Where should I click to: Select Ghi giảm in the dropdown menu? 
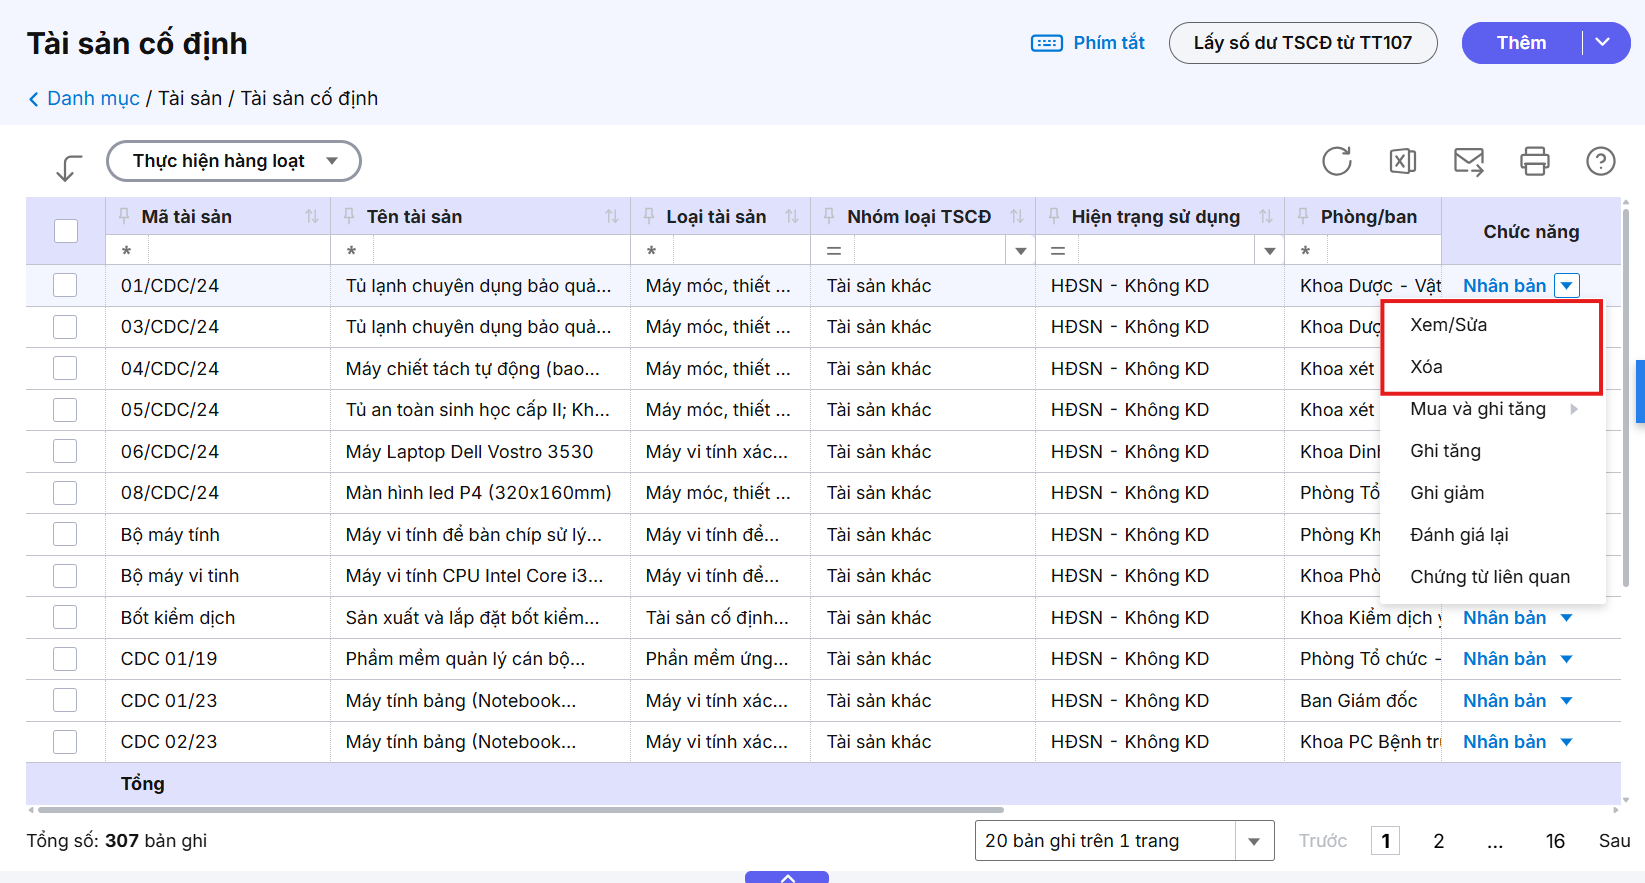click(x=1446, y=493)
